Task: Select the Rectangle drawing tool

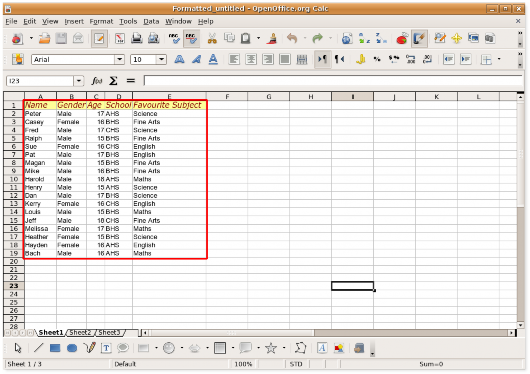Action: [x=55, y=348]
